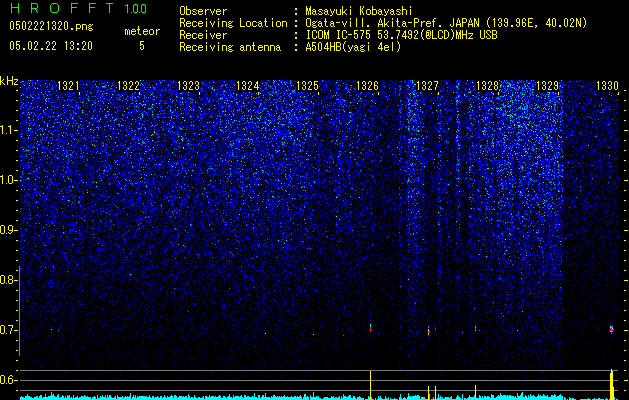Click the meteor echo just past 1326
This screenshot has width=629, height=400.
pos(370,328)
